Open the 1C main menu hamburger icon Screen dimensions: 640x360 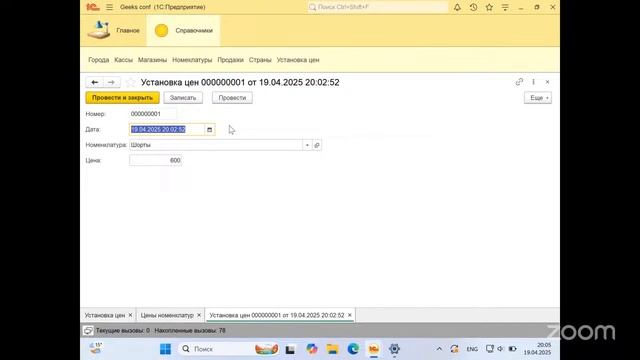pyautogui.click(x=109, y=7)
